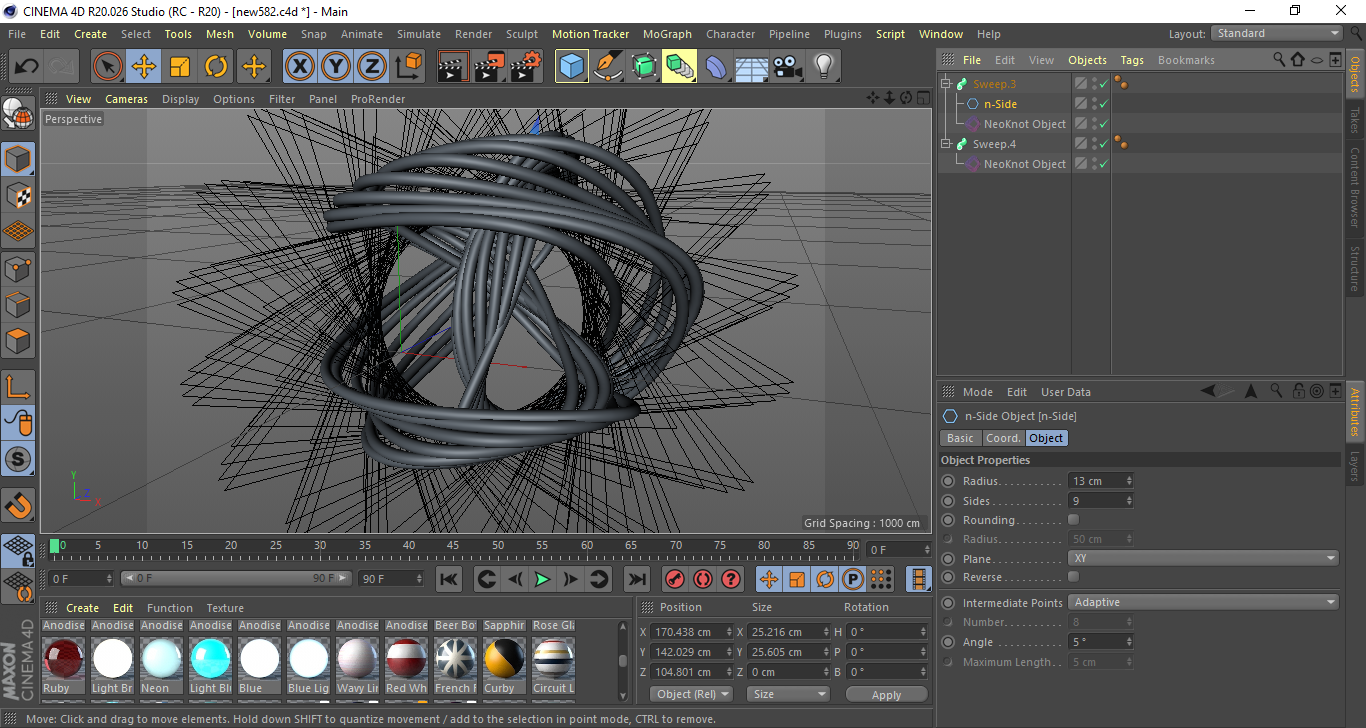Activate the Rotate tool
This screenshot has height=728, width=1366.
click(x=216, y=67)
